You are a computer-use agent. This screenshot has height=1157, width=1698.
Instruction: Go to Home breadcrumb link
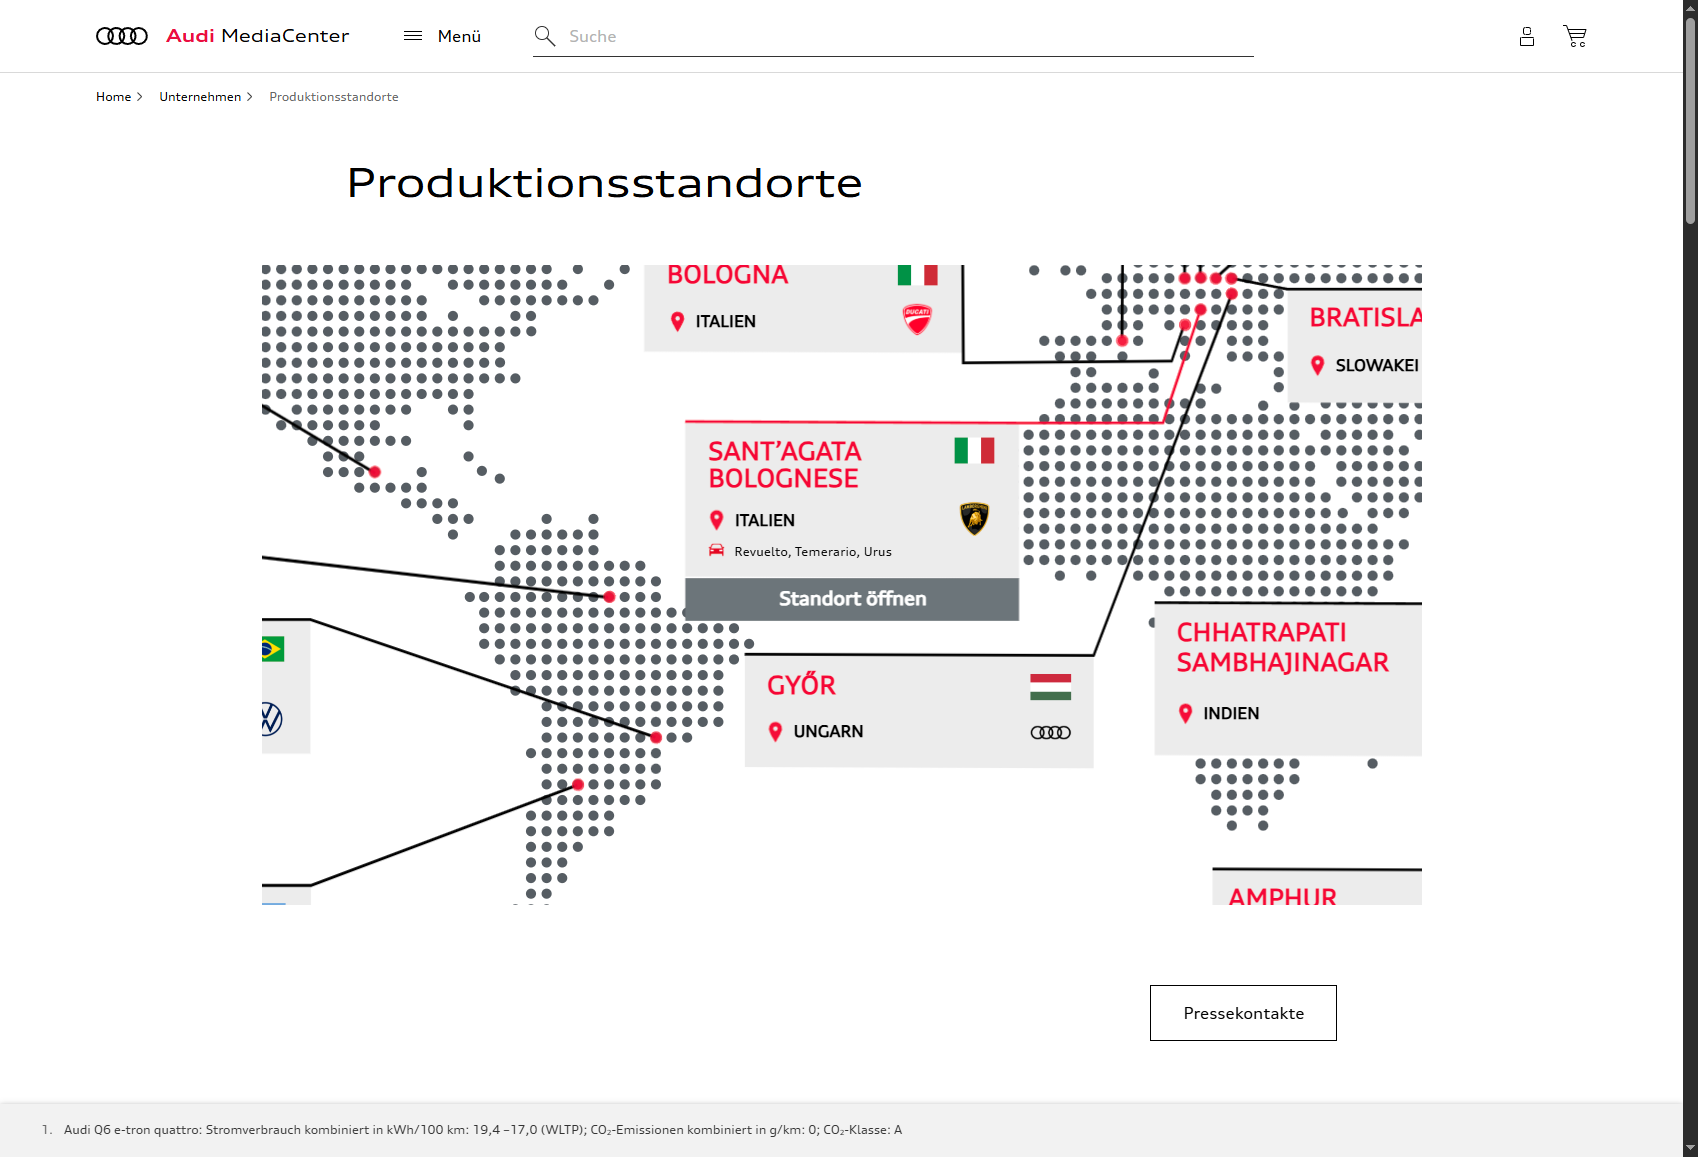pyautogui.click(x=113, y=97)
